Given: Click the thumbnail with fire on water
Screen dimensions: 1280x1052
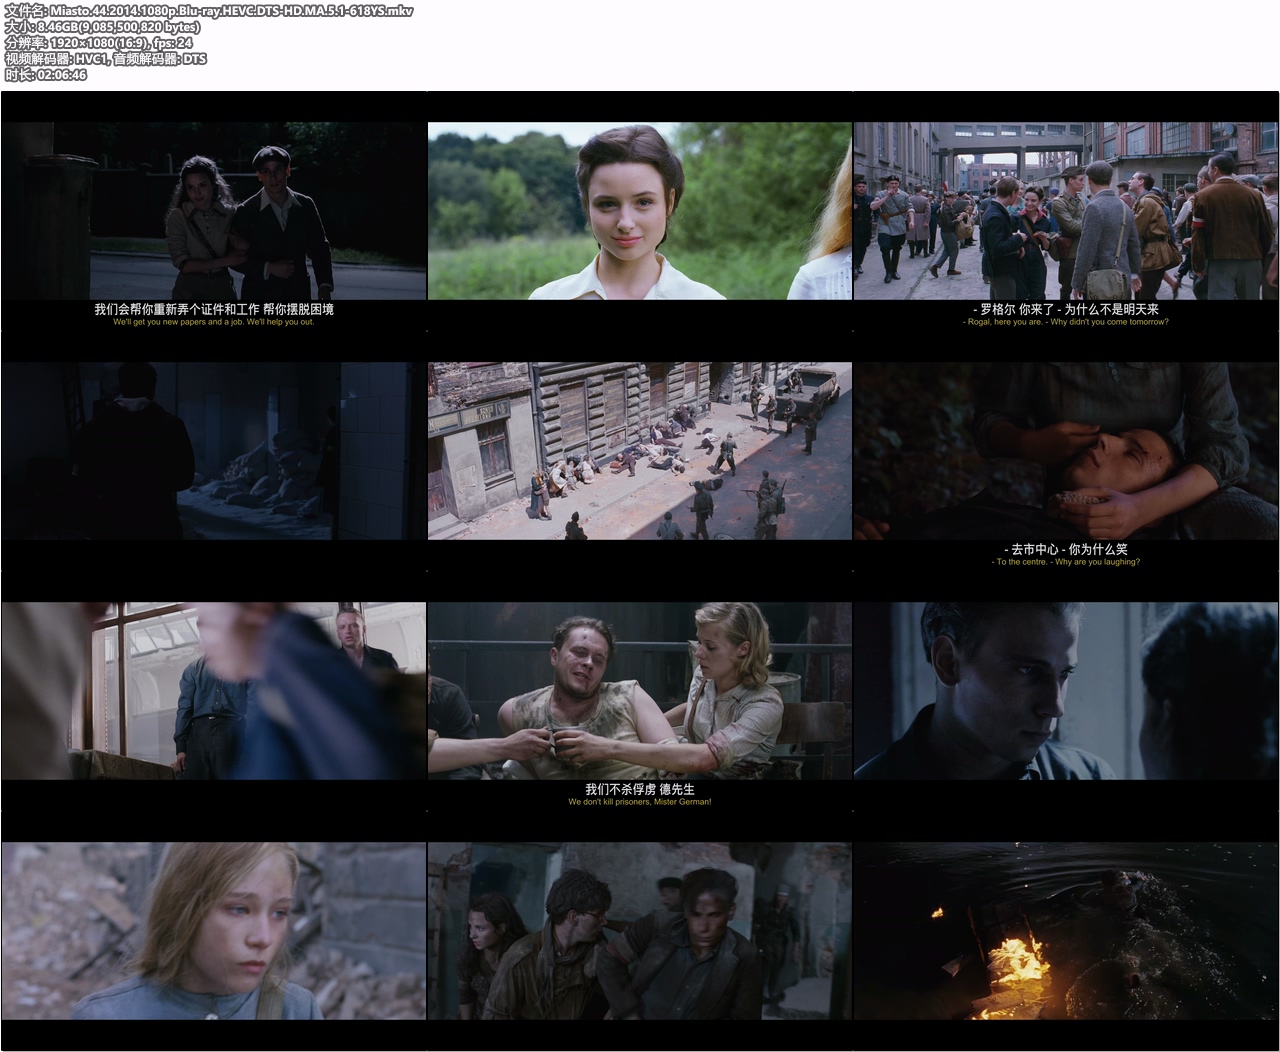Looking at the screenshot, I should (1066, 931).
